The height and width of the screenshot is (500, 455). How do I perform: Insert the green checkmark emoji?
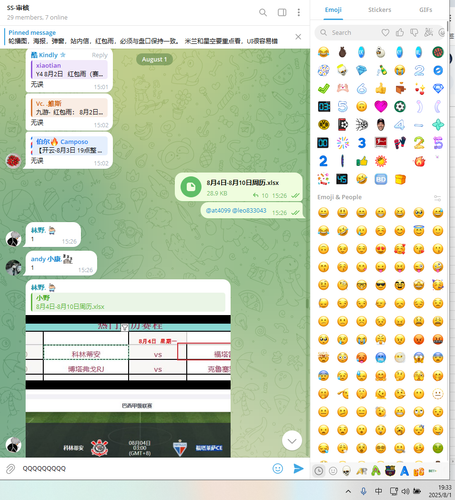tap(323, 88)
